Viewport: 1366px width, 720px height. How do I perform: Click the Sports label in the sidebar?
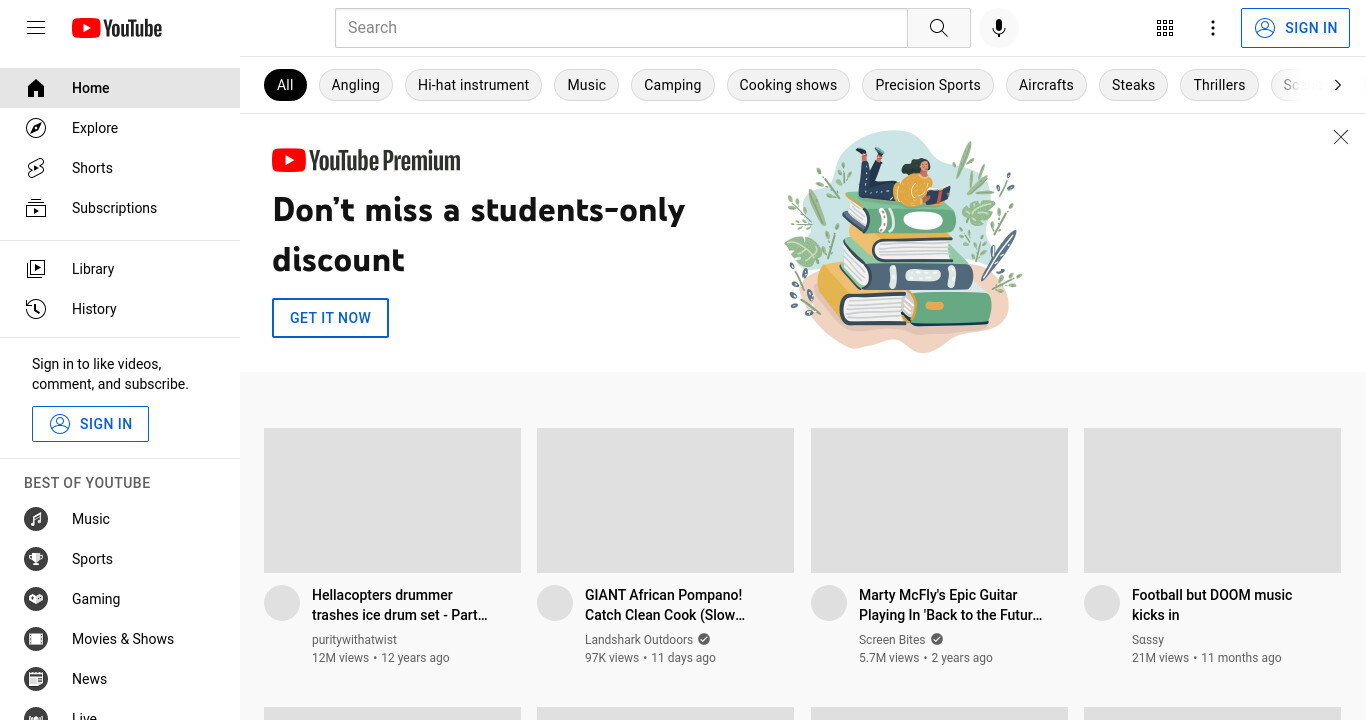92,559
